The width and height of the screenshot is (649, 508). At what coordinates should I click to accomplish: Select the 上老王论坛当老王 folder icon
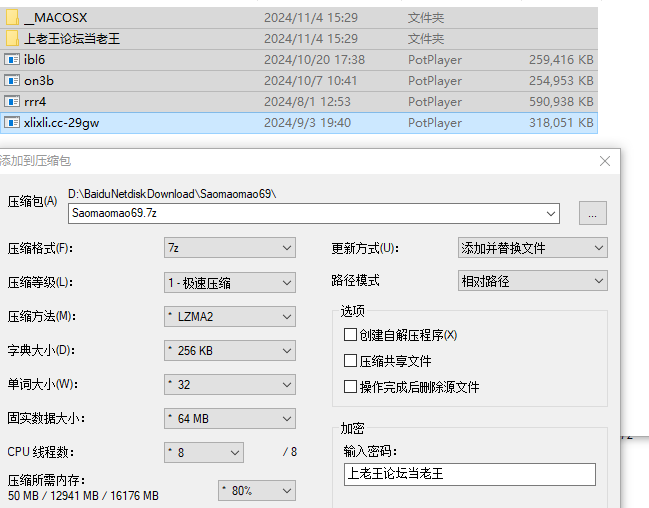pos(12,39)
